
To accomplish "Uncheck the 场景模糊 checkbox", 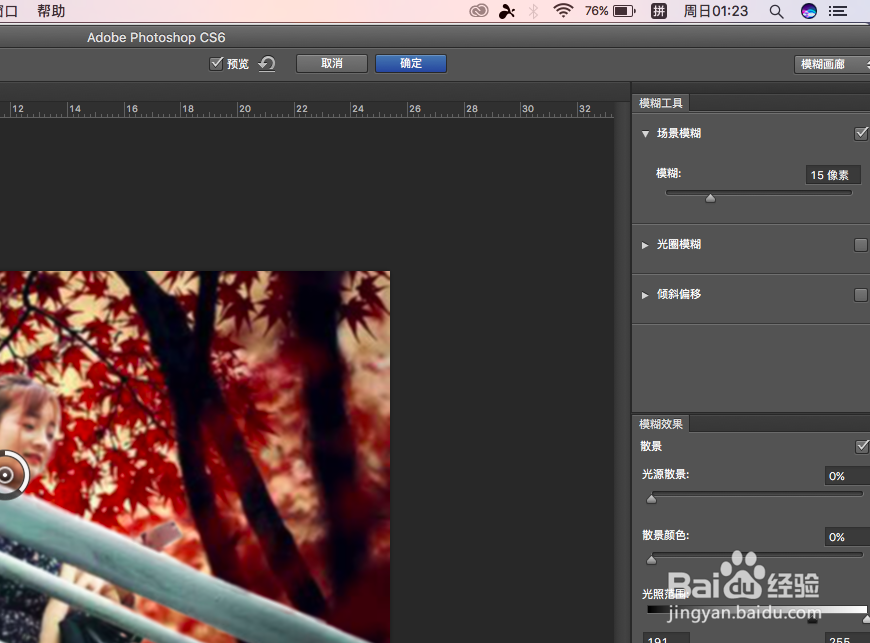I will coord(861,134).
